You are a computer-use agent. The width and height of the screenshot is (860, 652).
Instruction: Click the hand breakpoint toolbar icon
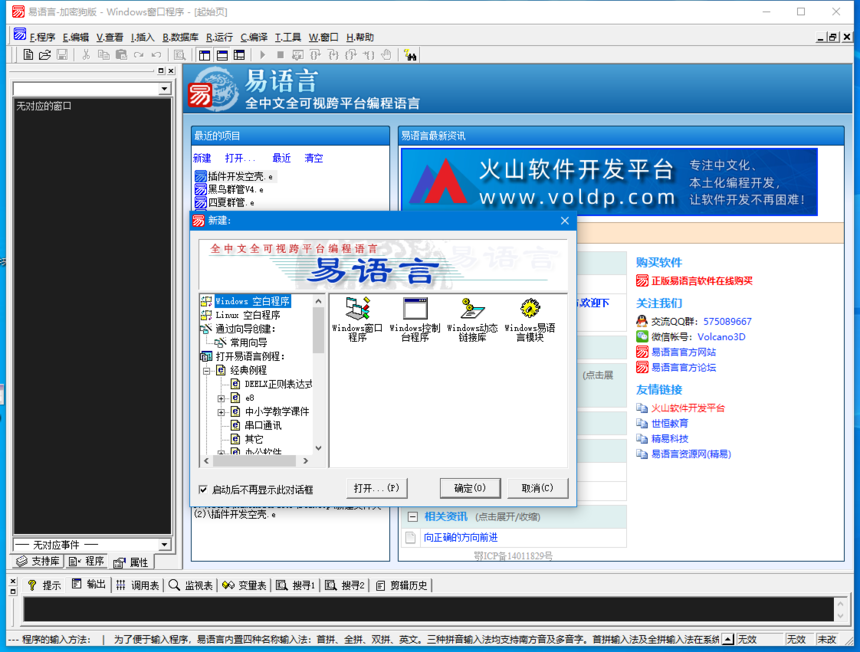tap(386, 55)
